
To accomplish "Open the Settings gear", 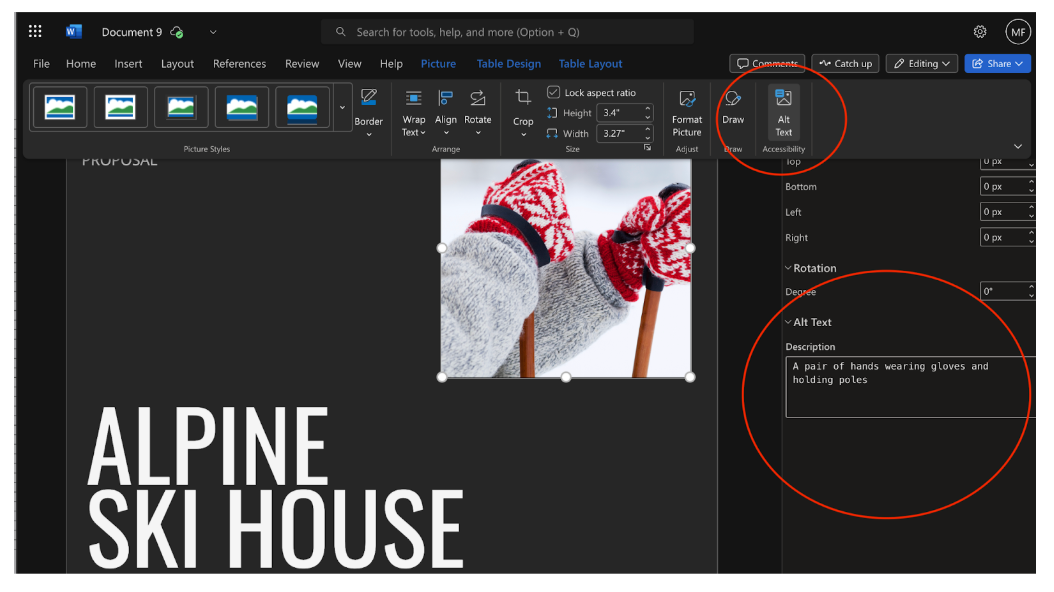I will point(980,31).
